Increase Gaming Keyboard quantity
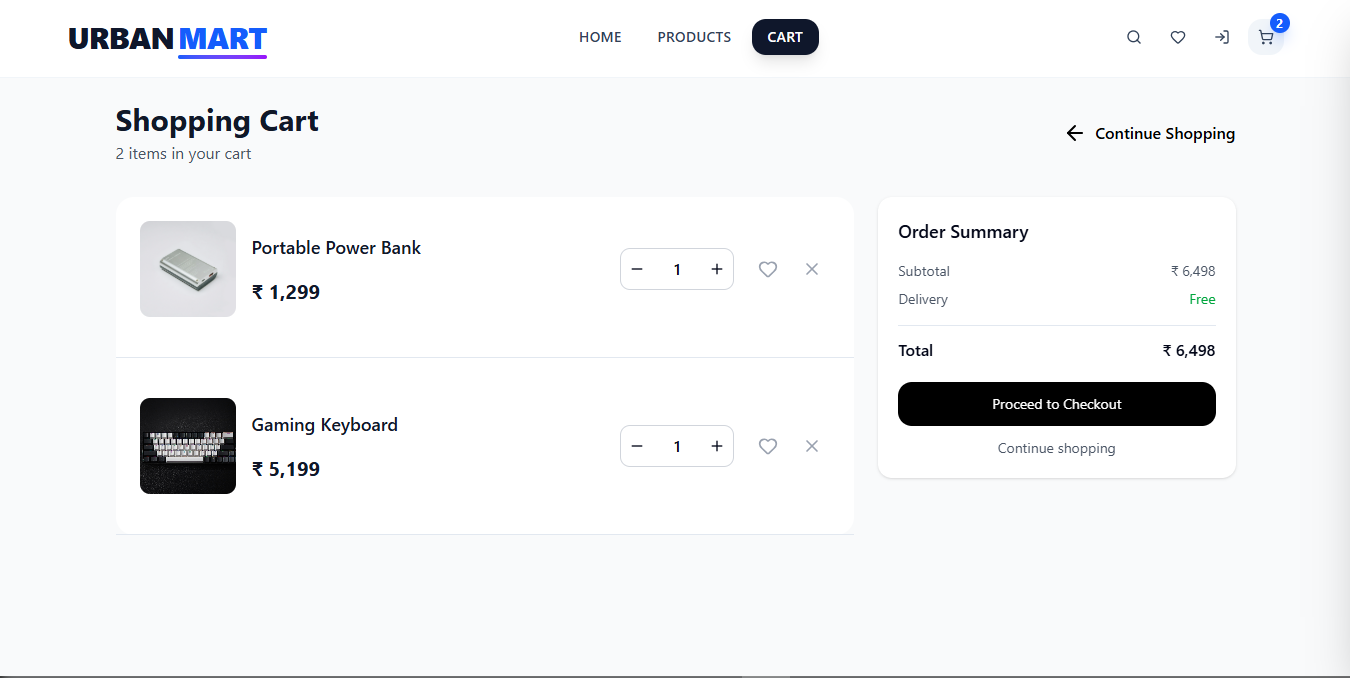This screenshot has height=678, width=1350. point(717,446)
